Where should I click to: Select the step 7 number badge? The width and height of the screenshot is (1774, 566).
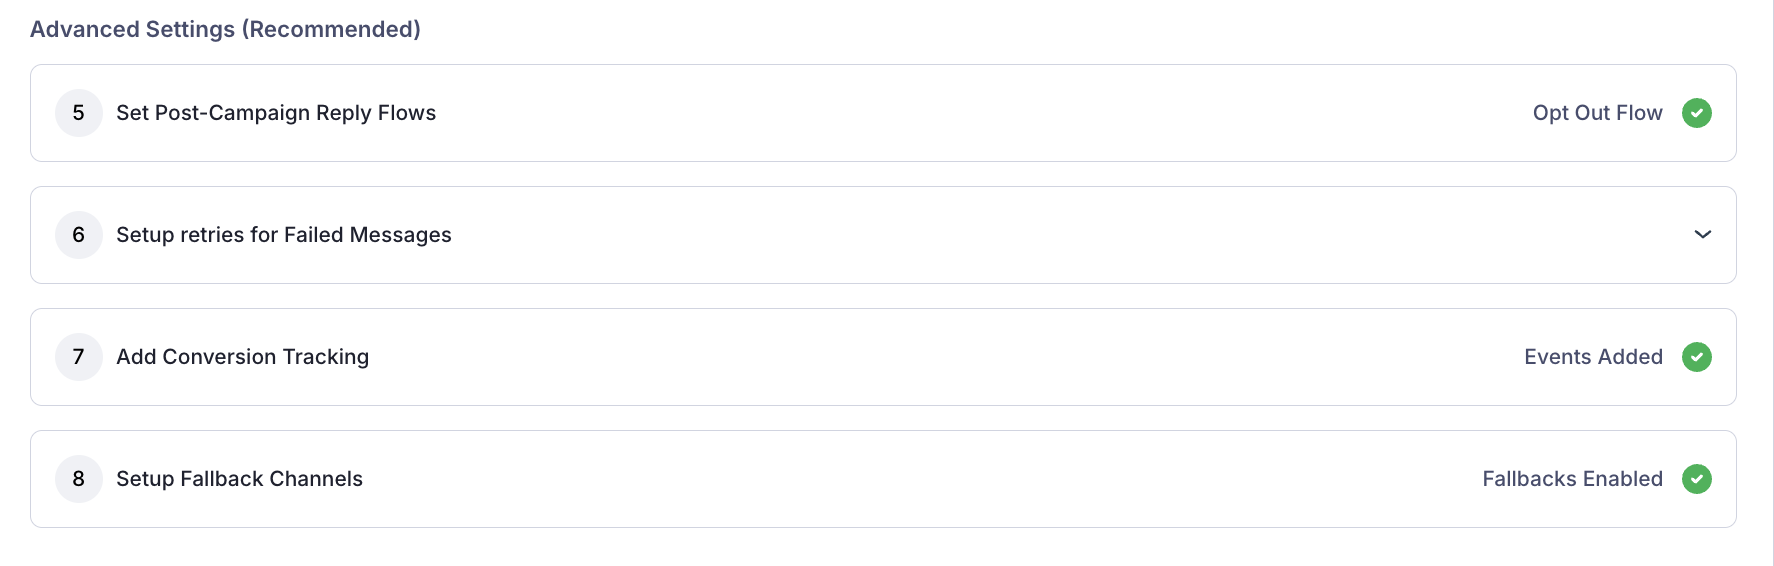pos(79,357)
